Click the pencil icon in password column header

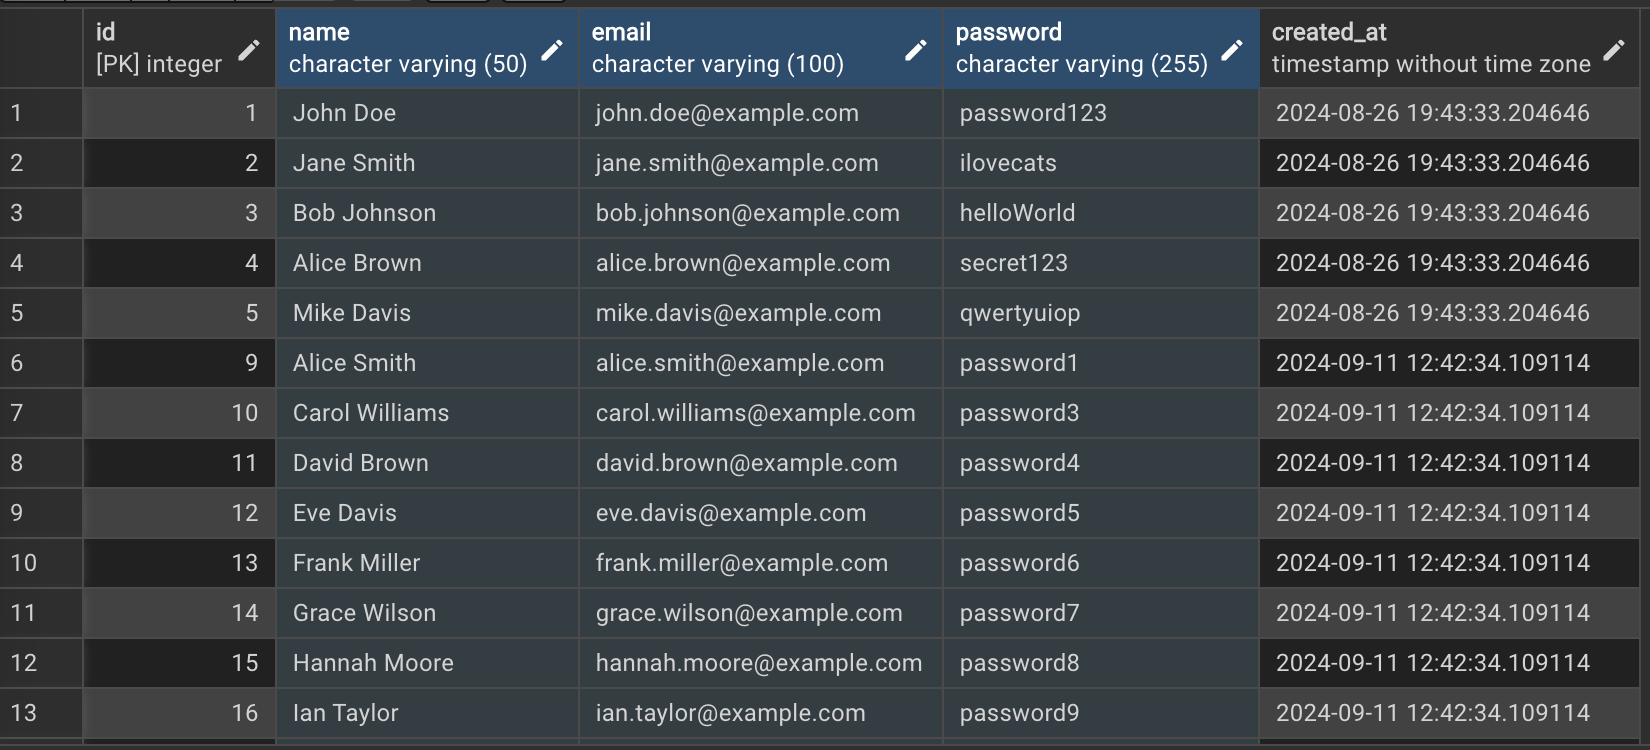[1232, 50]
